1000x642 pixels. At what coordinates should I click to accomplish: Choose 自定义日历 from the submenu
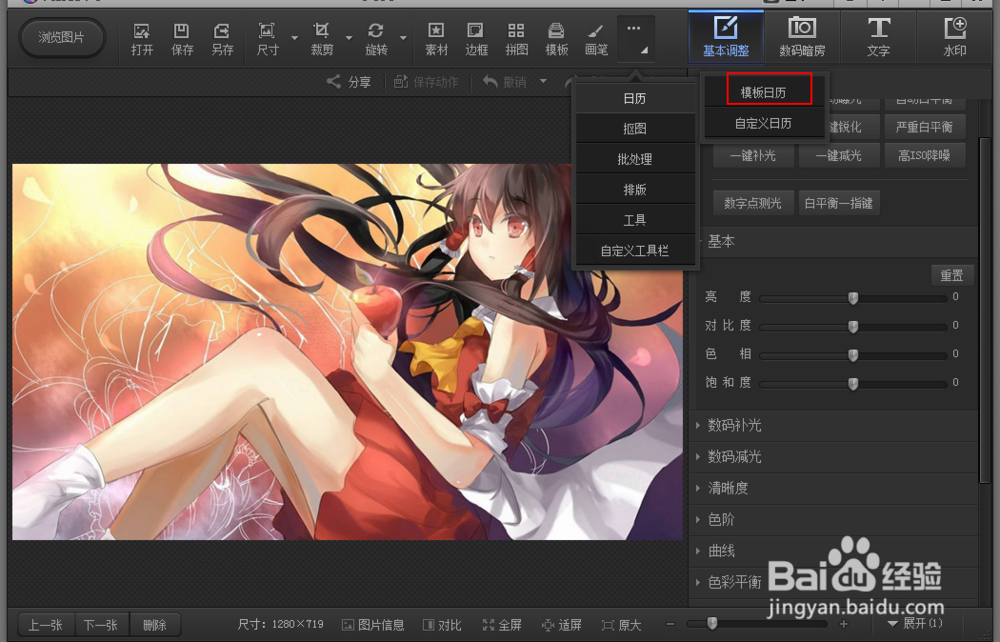(763, 123)
